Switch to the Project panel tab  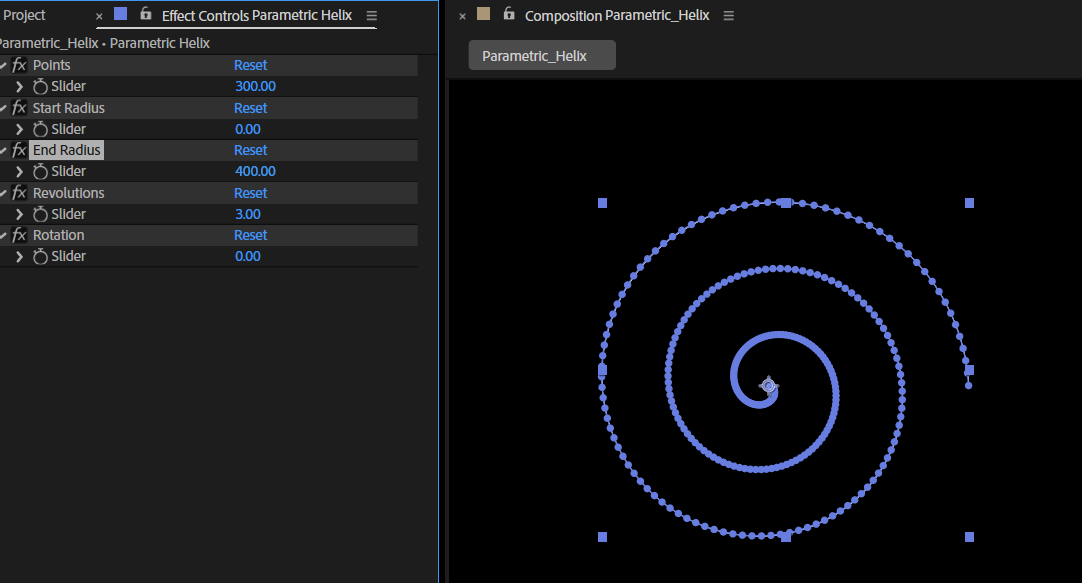pos(24,15)
